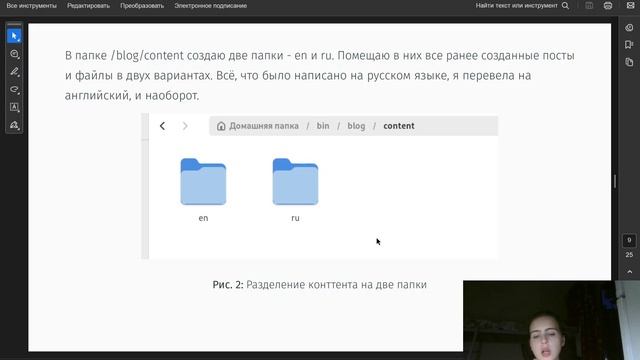Click the vertical scrollbar handle
The width and height of the screenshot is (640, 360).
(x=615, y=181)
